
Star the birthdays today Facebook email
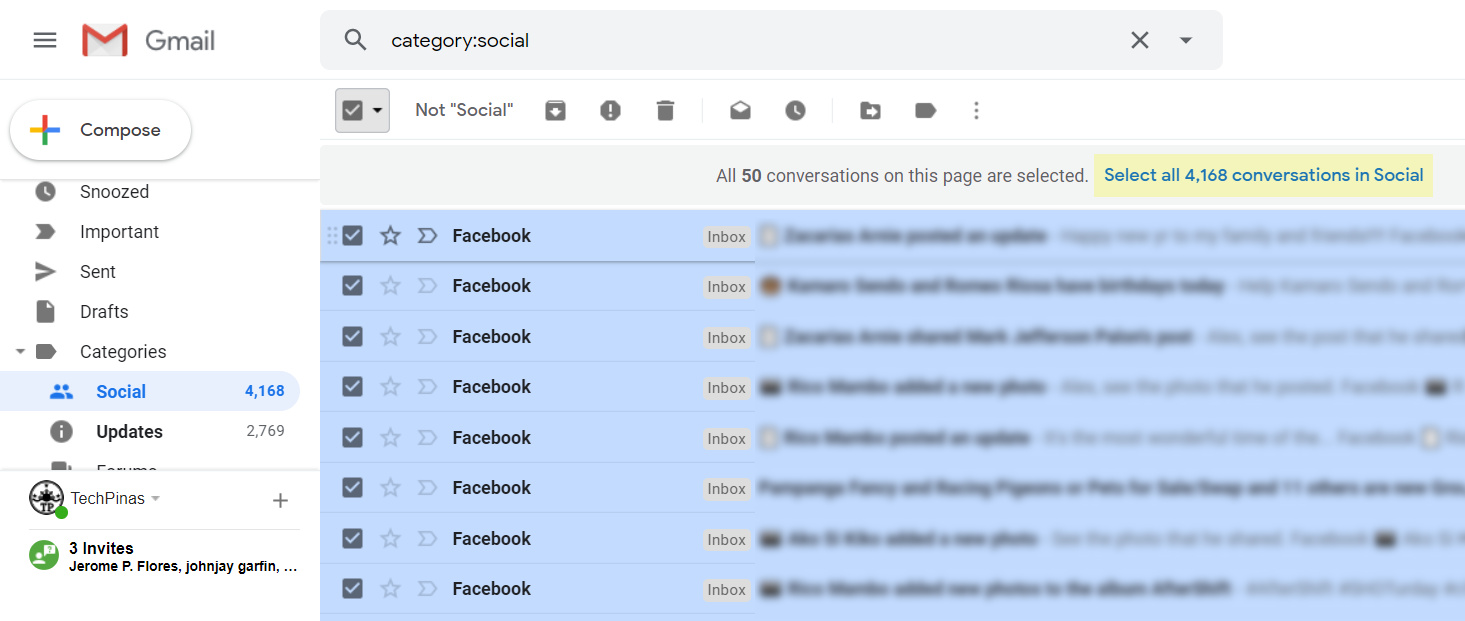tap(390, 286)
